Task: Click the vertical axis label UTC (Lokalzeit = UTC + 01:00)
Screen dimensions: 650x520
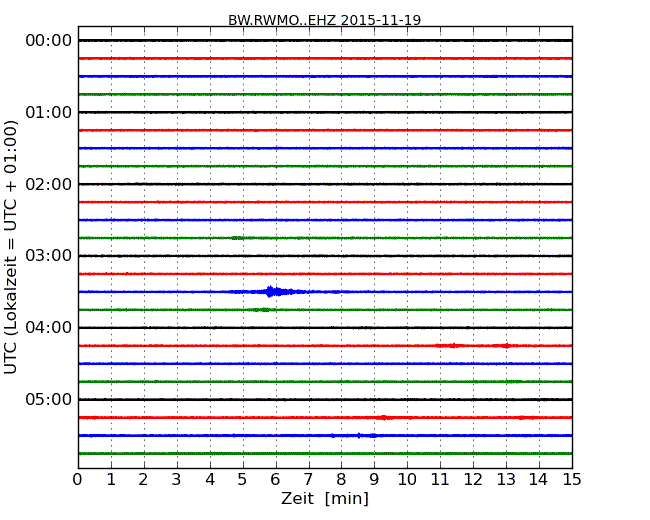Action: [x=11, y=248]
